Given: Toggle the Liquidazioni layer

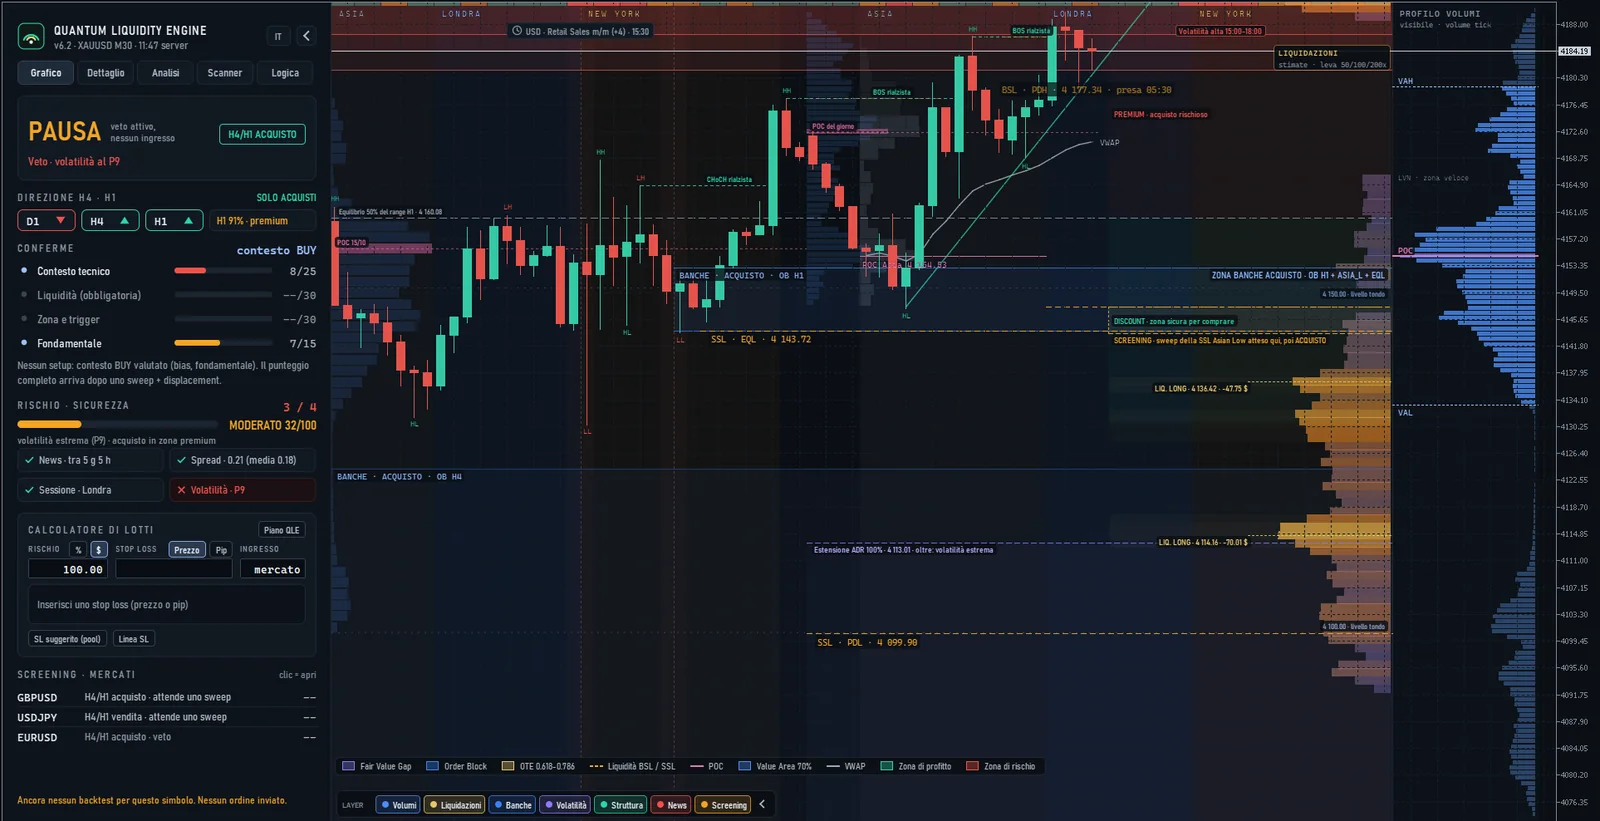Looking at the screenshot, I should pos(454,805).
